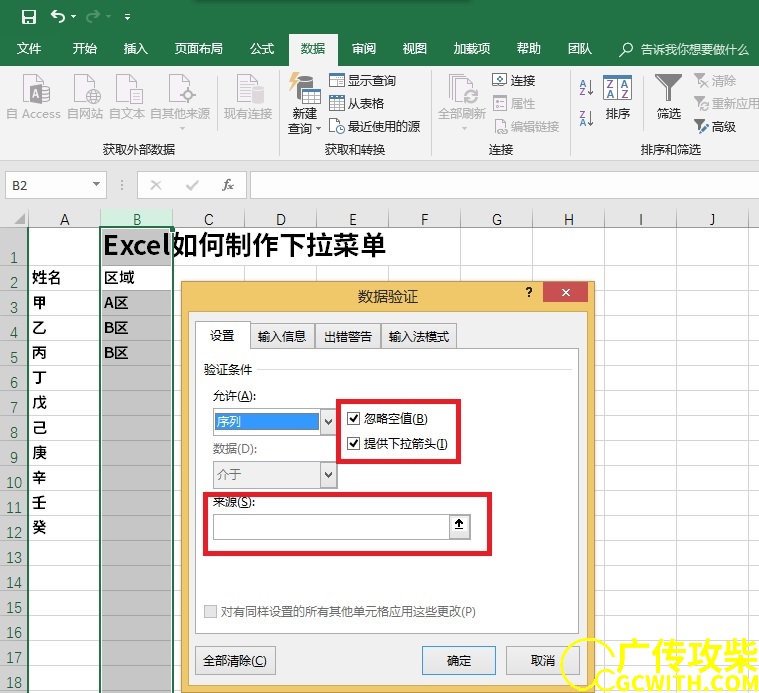Switch to the 加载项 ribbon tab
759x693 pixels.
[471, 49]
